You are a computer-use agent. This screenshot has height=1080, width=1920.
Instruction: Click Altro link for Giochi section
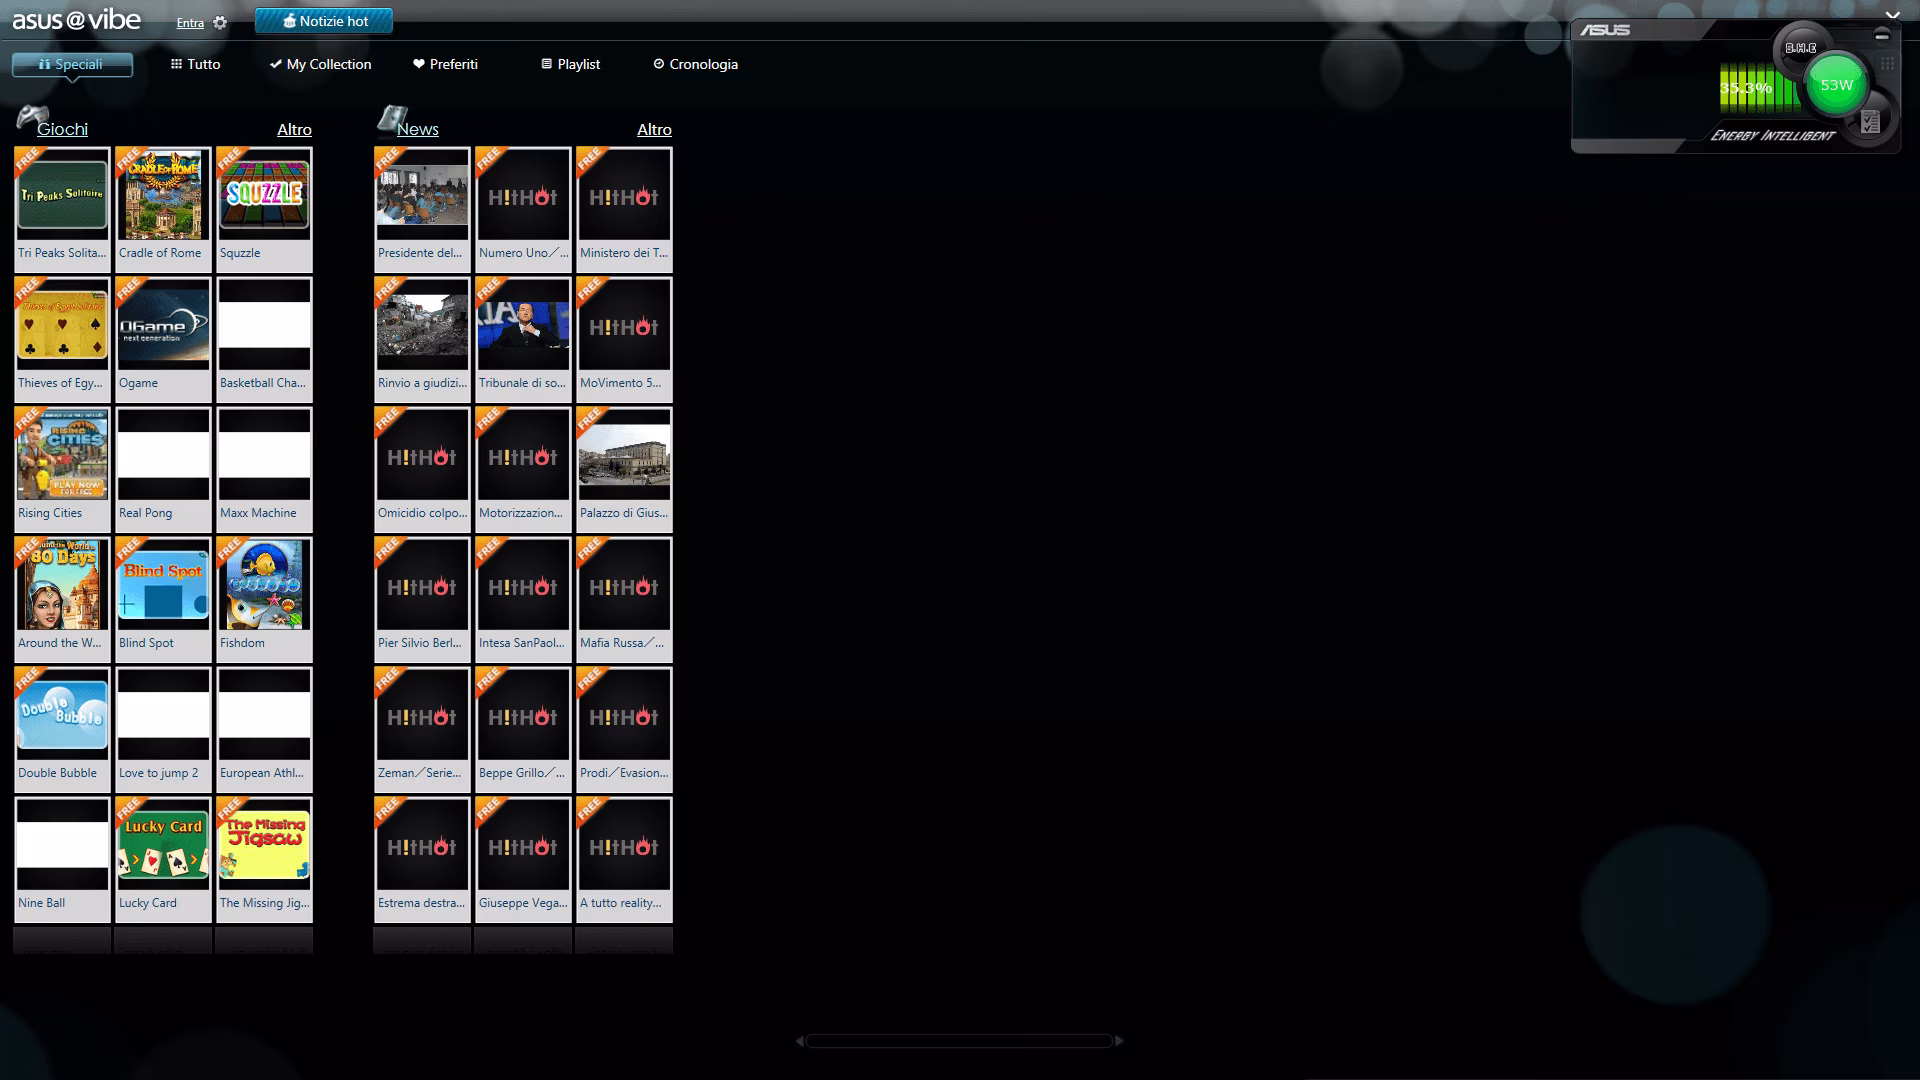(x=294, y=129)
